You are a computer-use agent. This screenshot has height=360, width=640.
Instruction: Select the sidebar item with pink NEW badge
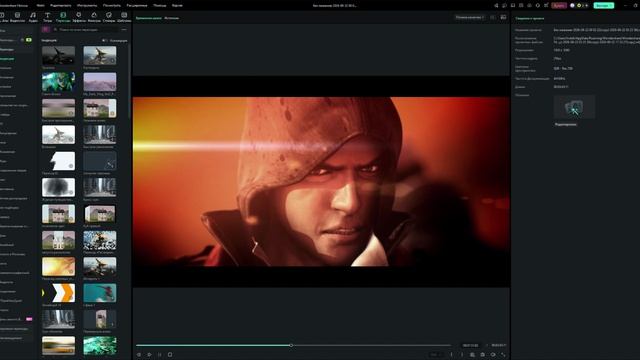(x=16, y=319)
